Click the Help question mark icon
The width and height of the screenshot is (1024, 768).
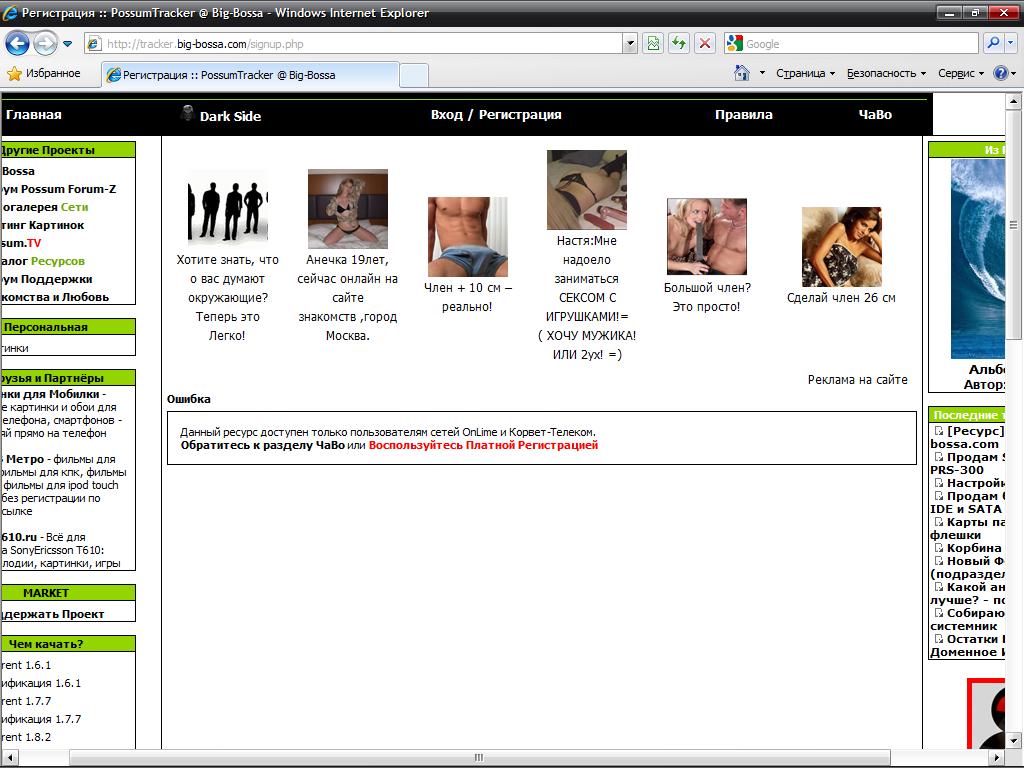[1000, 73]
